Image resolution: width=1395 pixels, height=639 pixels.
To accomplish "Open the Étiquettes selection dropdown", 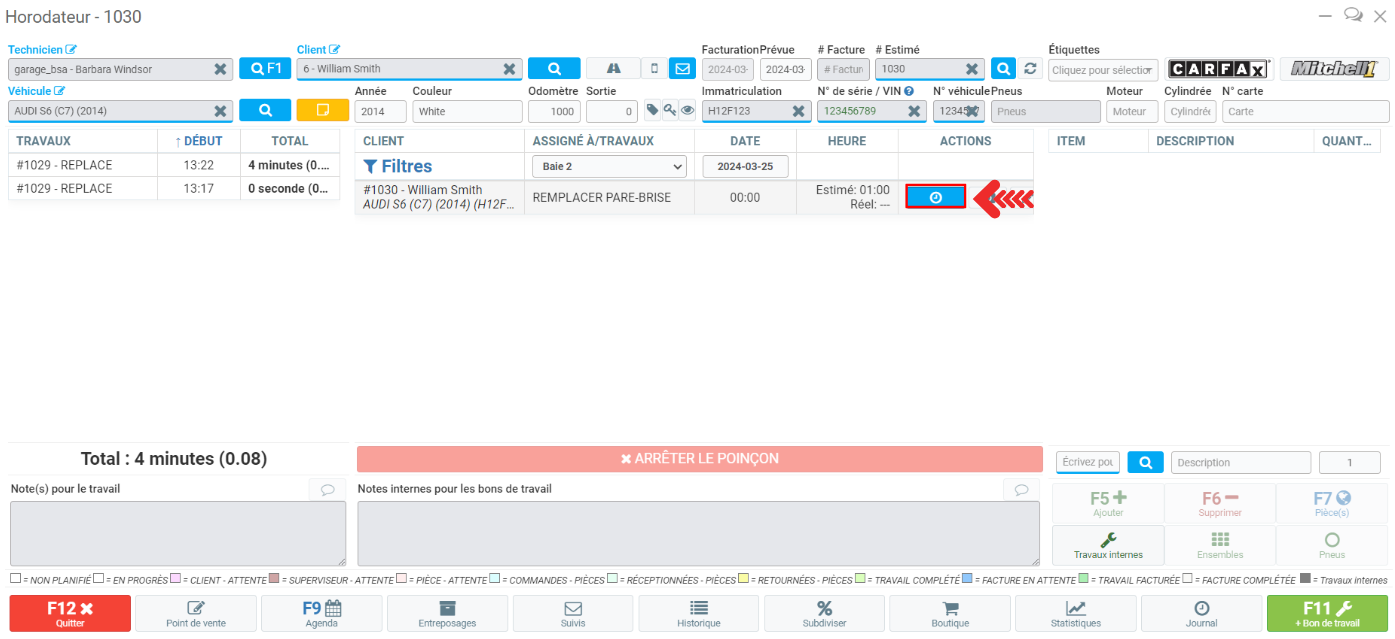I will click(1103, 70).
